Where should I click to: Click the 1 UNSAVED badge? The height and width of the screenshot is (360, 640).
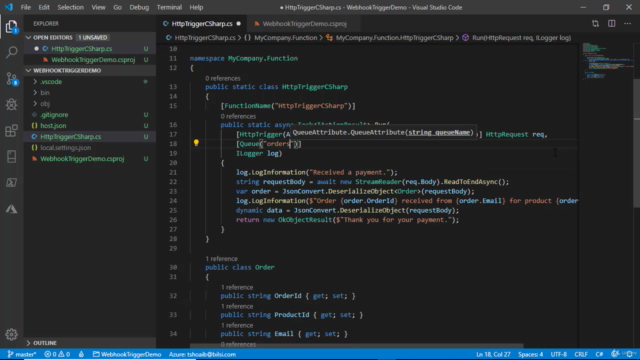pyautogui.click(x=93, y=38)
